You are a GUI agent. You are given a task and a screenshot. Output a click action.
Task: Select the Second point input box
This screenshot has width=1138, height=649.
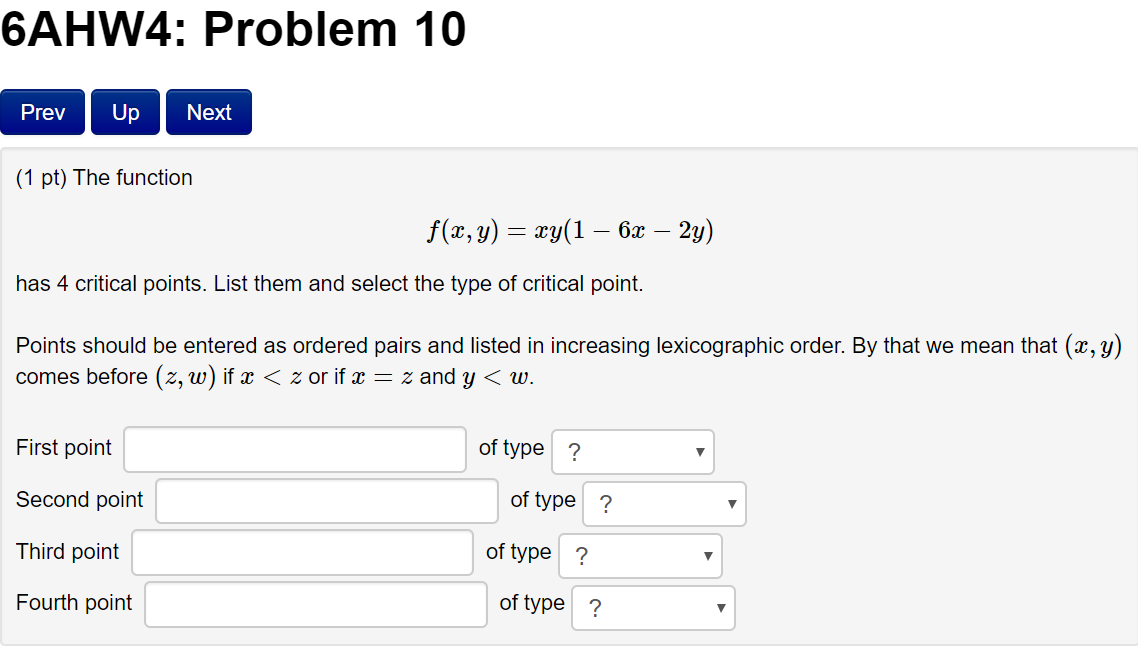pyautogui.click(x=326, y=501)
